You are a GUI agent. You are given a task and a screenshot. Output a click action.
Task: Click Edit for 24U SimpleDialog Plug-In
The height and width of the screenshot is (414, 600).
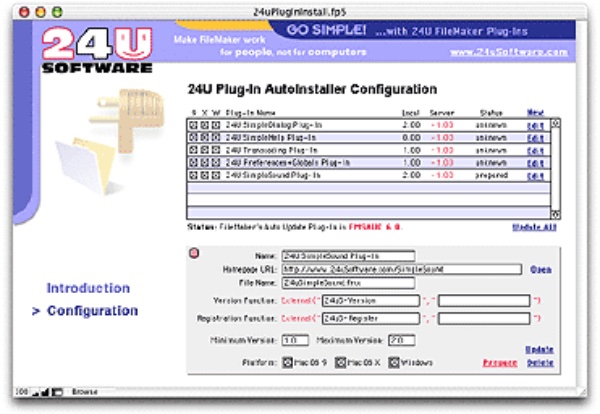(x=535, y=126)
